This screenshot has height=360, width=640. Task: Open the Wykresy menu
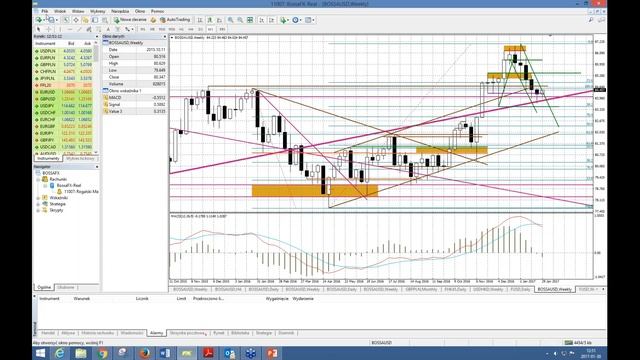[x=98, y=11]
